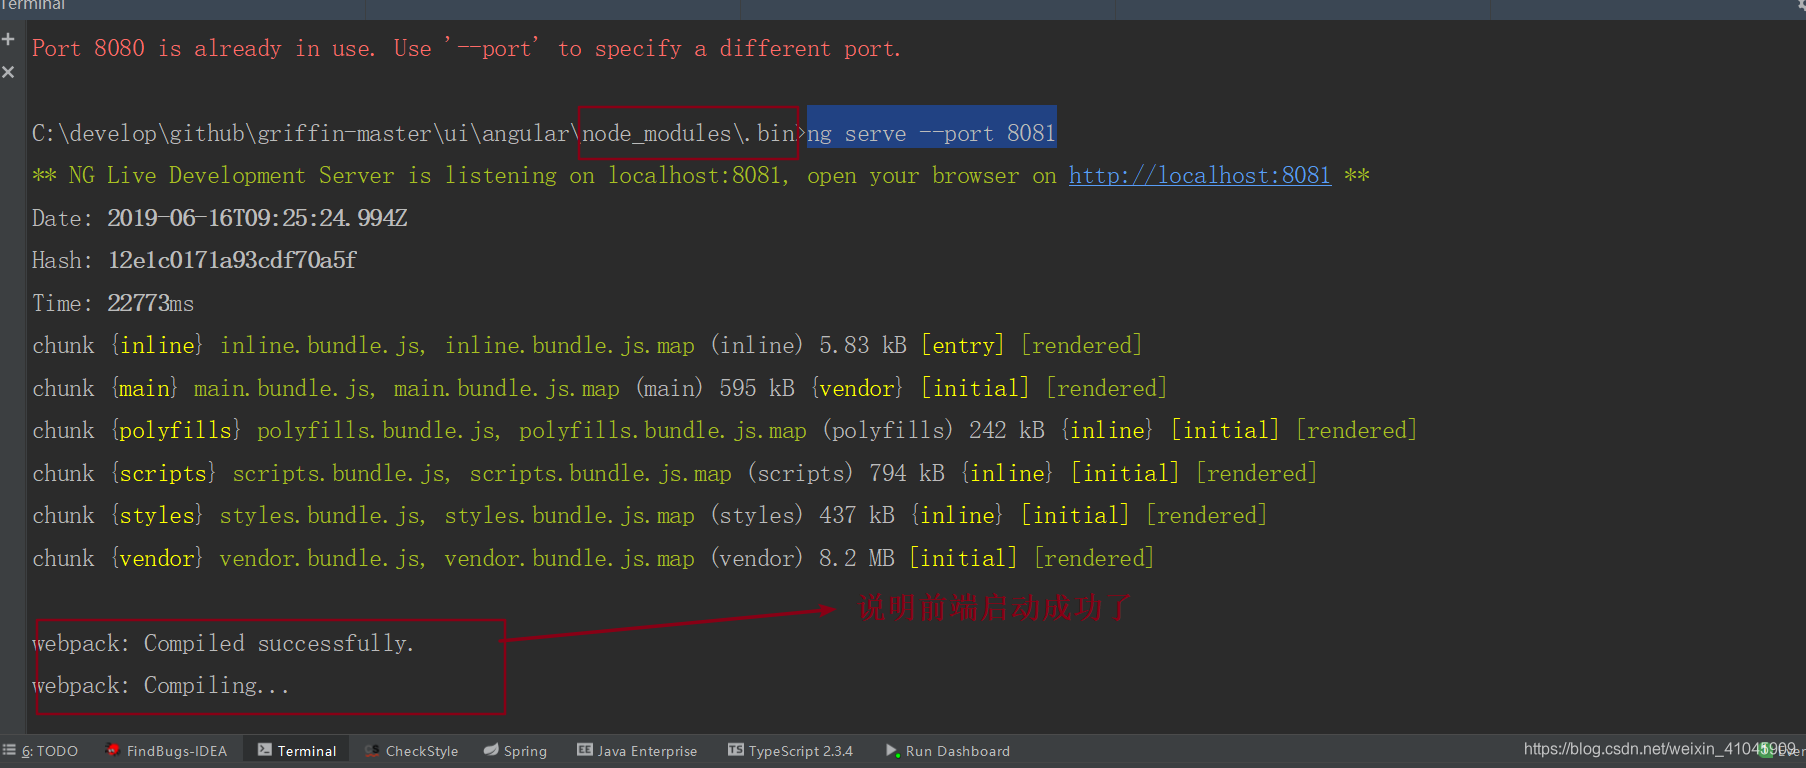Image resolution: width=1806 pixels, height=768 pixels.
Task: Open the CheckStyle tool window
Action: coord(411,751)
